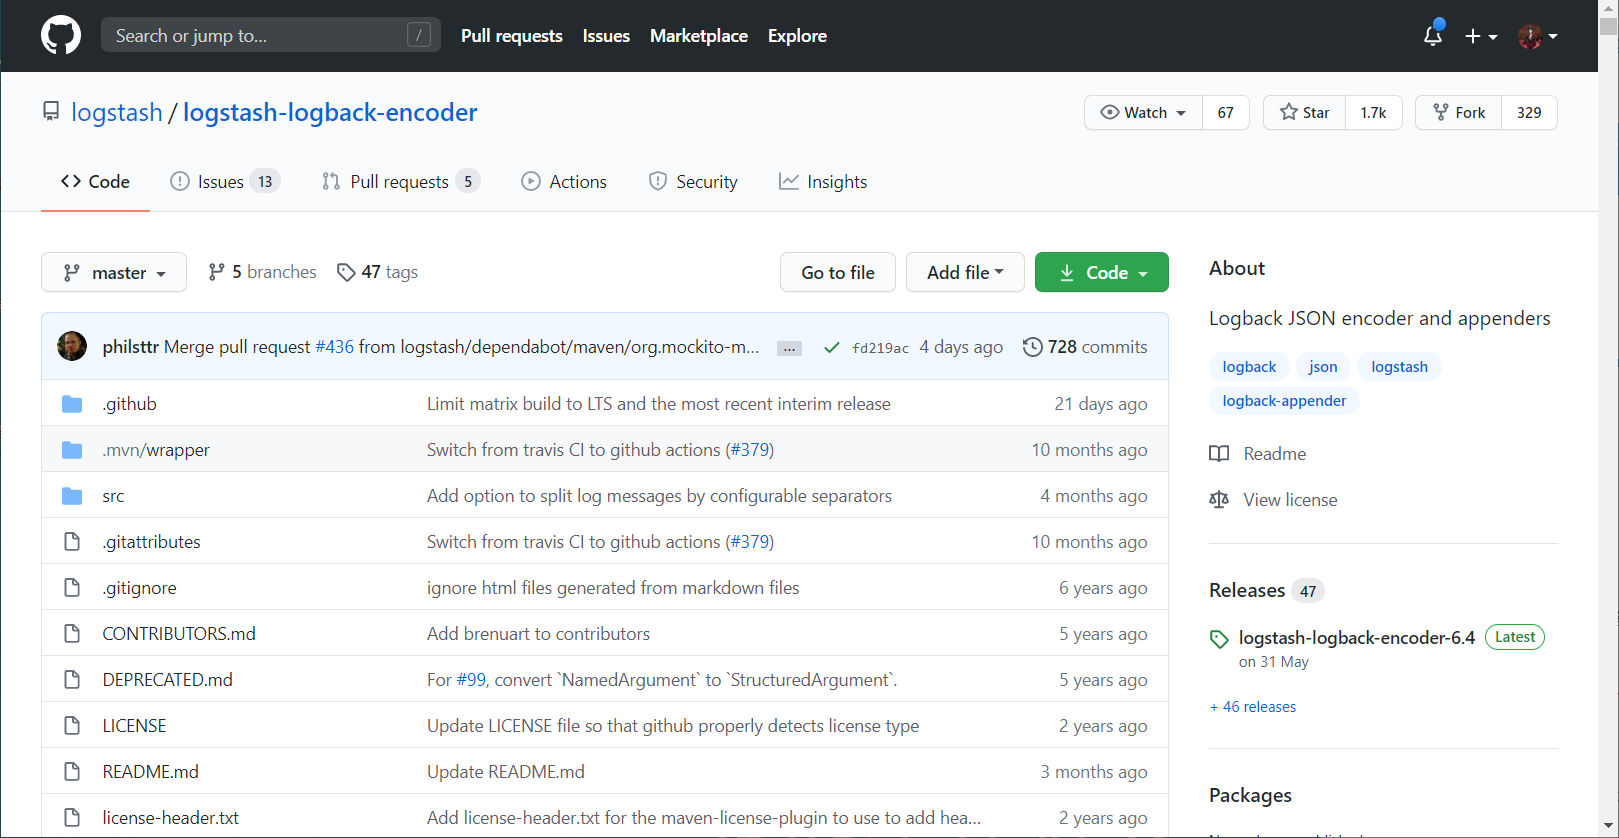Select the logback-appender topic tag
Viewport: 1619px width, 838px height.
pyautogui.click(x=1284, y=401)
